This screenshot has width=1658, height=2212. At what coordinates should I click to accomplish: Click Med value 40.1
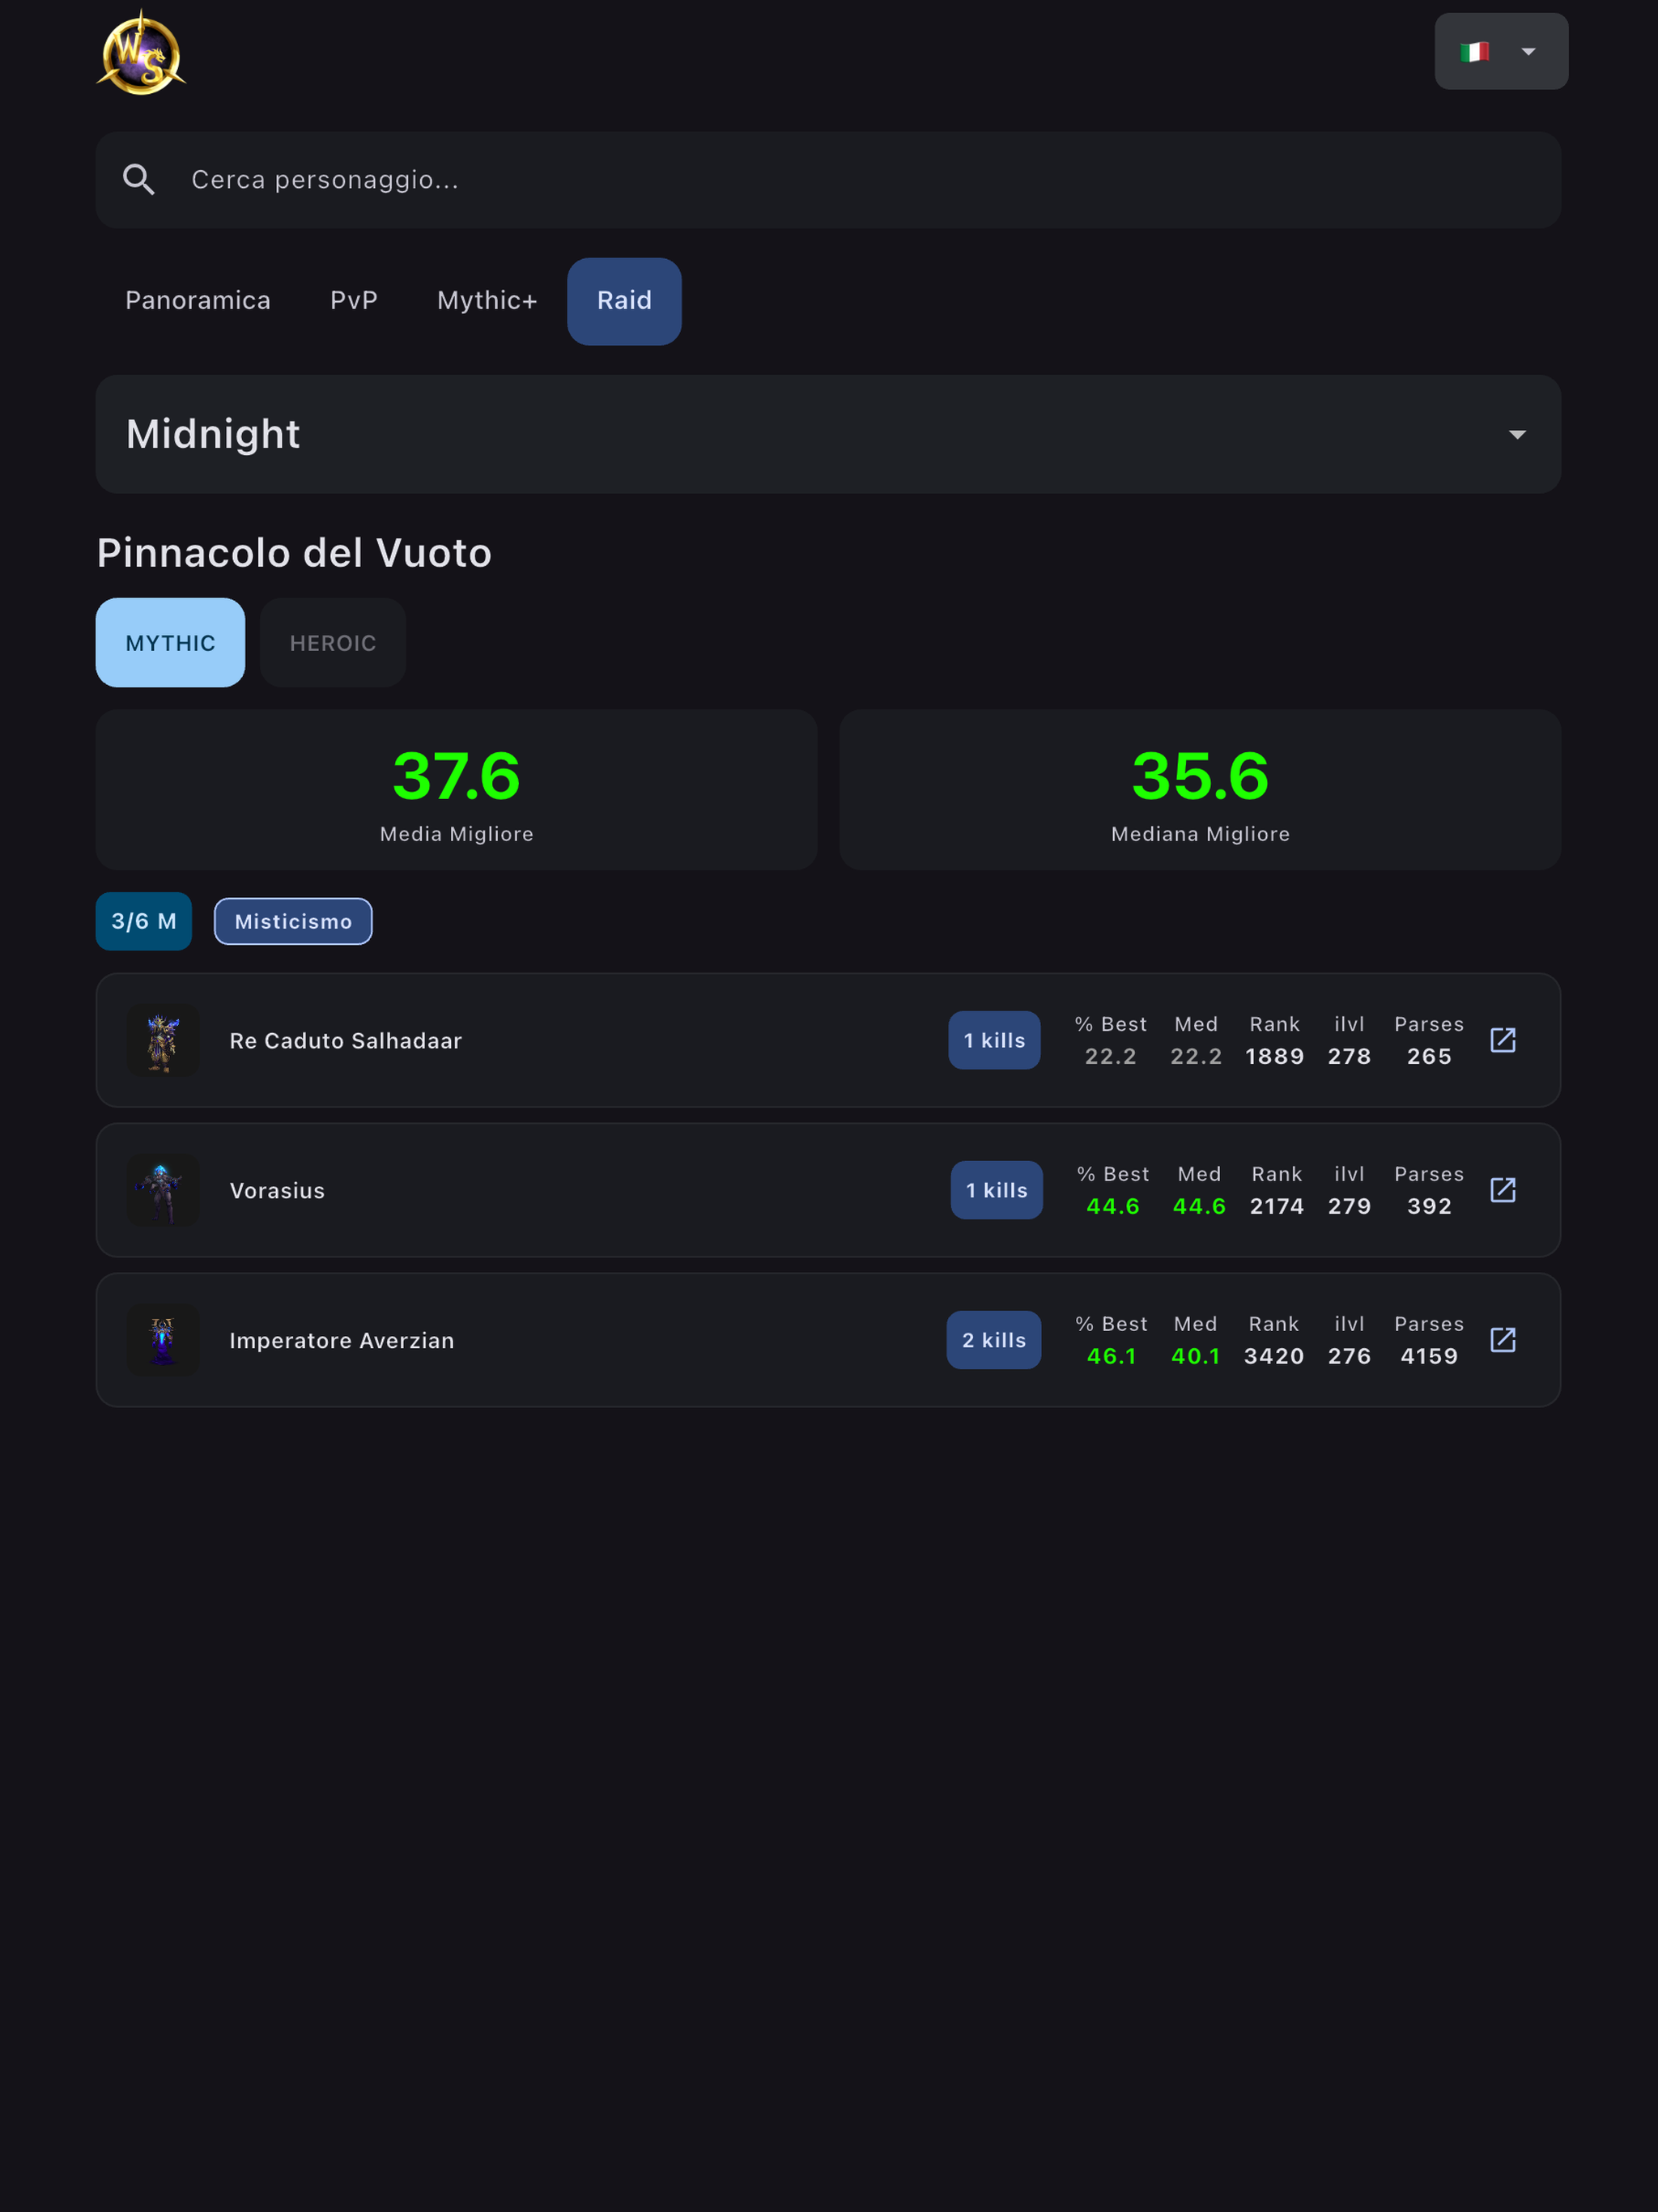click(x=1195, y=1356)
